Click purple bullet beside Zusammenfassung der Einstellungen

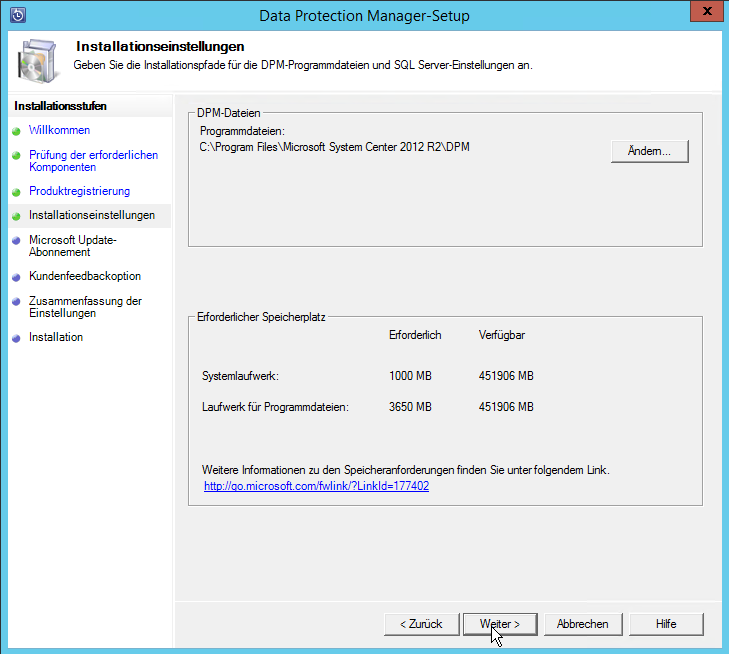[17, 301]
